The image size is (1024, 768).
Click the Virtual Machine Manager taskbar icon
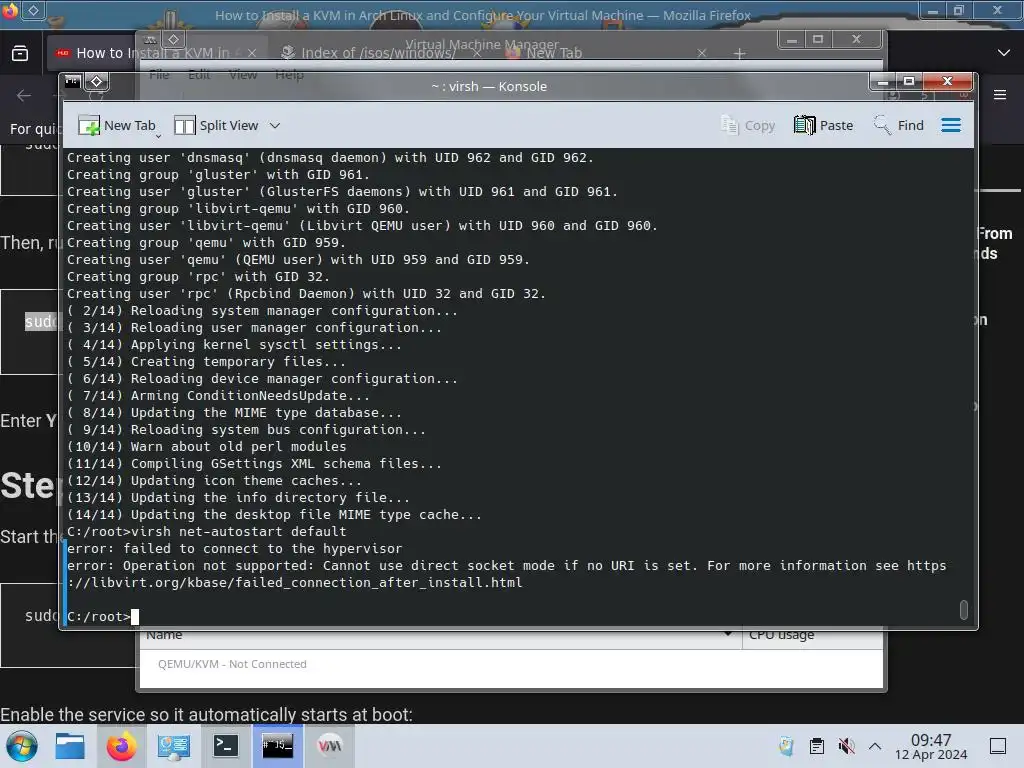tap(329, 746)
